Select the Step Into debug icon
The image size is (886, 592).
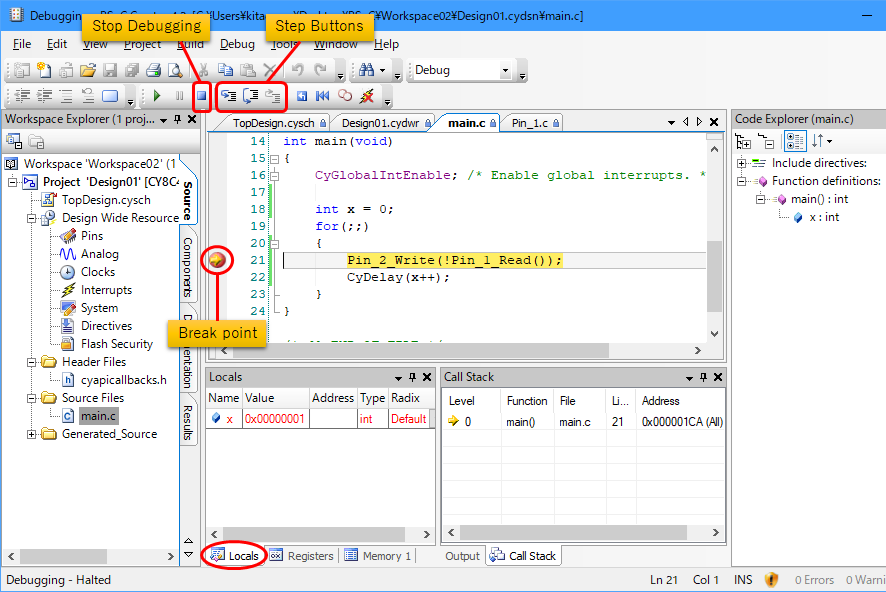click(227, 95)
